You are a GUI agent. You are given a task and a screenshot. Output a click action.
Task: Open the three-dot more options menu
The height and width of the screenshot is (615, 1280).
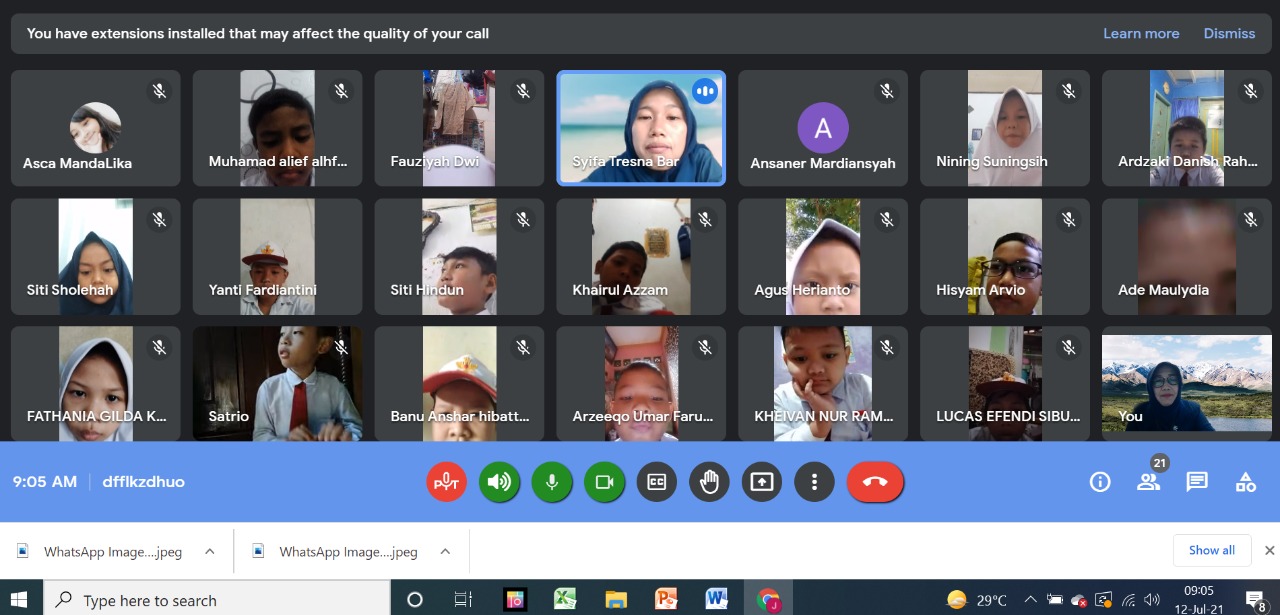814,482
